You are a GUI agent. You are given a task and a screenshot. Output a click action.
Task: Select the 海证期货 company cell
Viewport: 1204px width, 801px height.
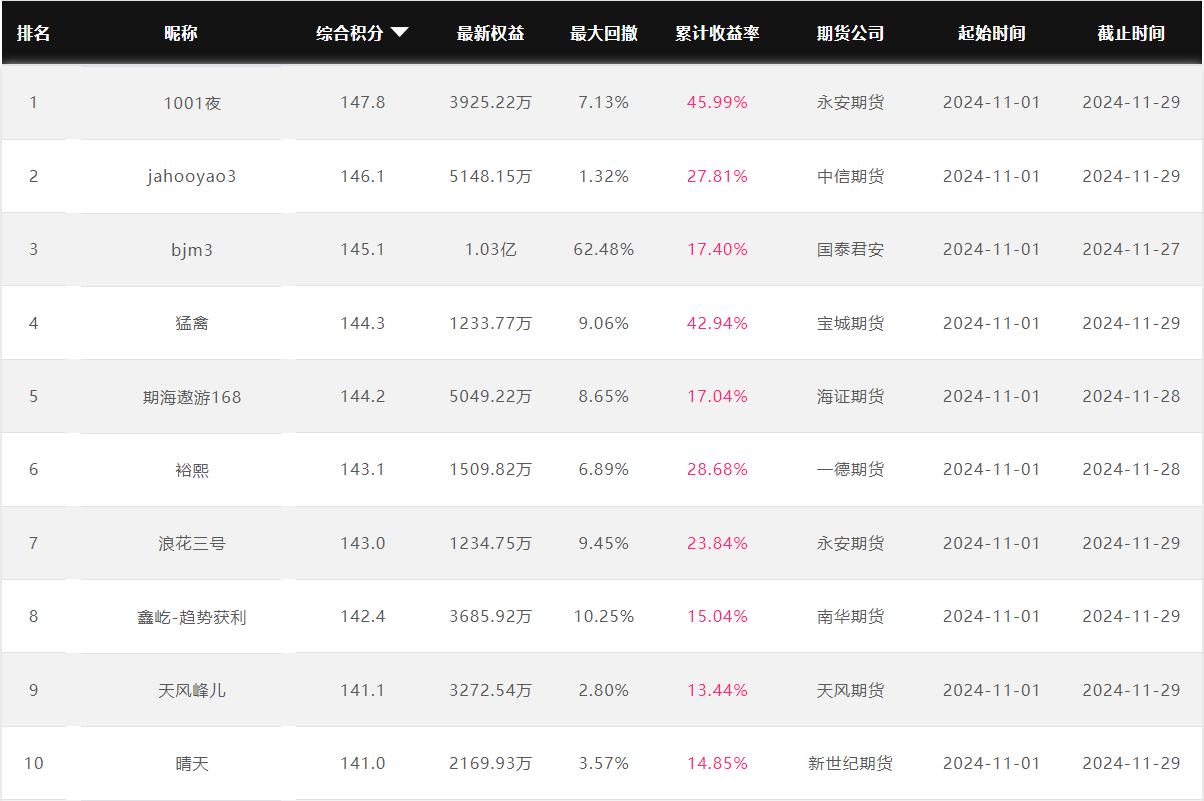point(851,396)
